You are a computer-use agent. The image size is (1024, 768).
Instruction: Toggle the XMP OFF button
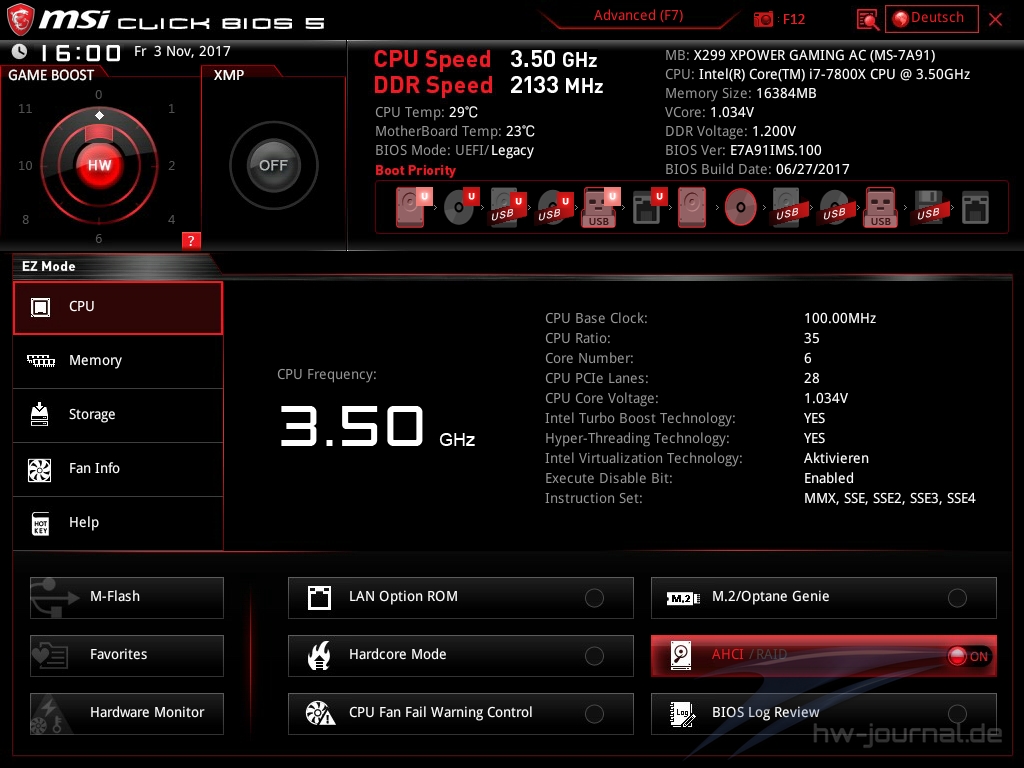tap(273, 165)
